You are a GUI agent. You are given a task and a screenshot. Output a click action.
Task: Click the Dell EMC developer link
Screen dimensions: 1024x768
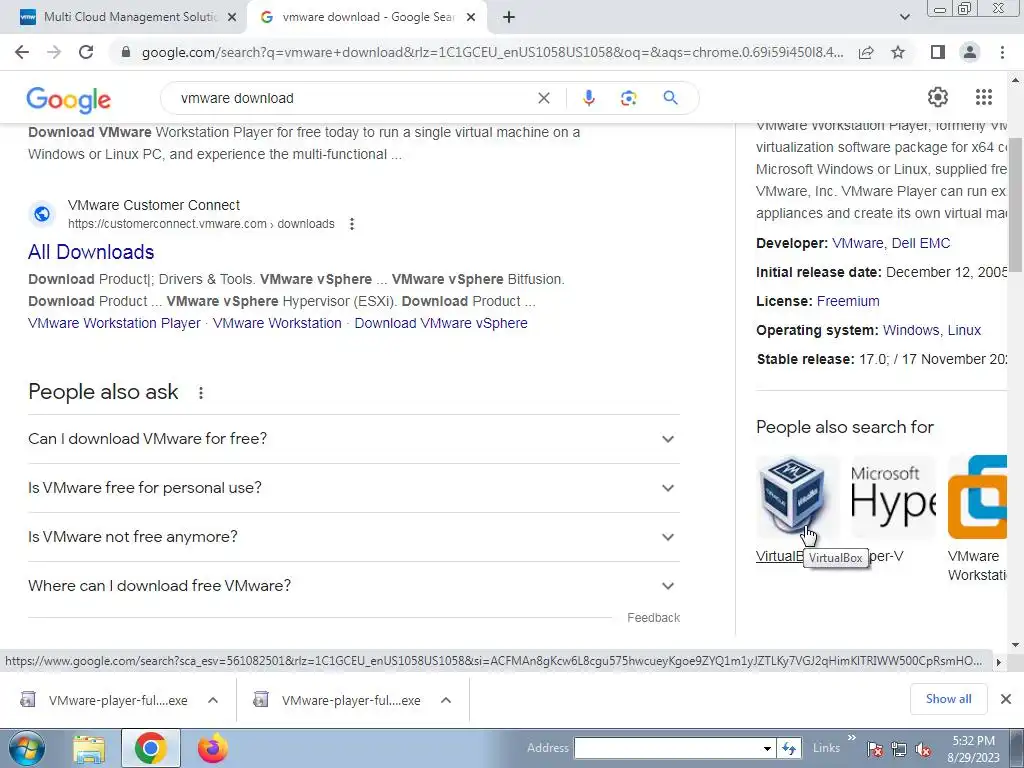point(920,243)
